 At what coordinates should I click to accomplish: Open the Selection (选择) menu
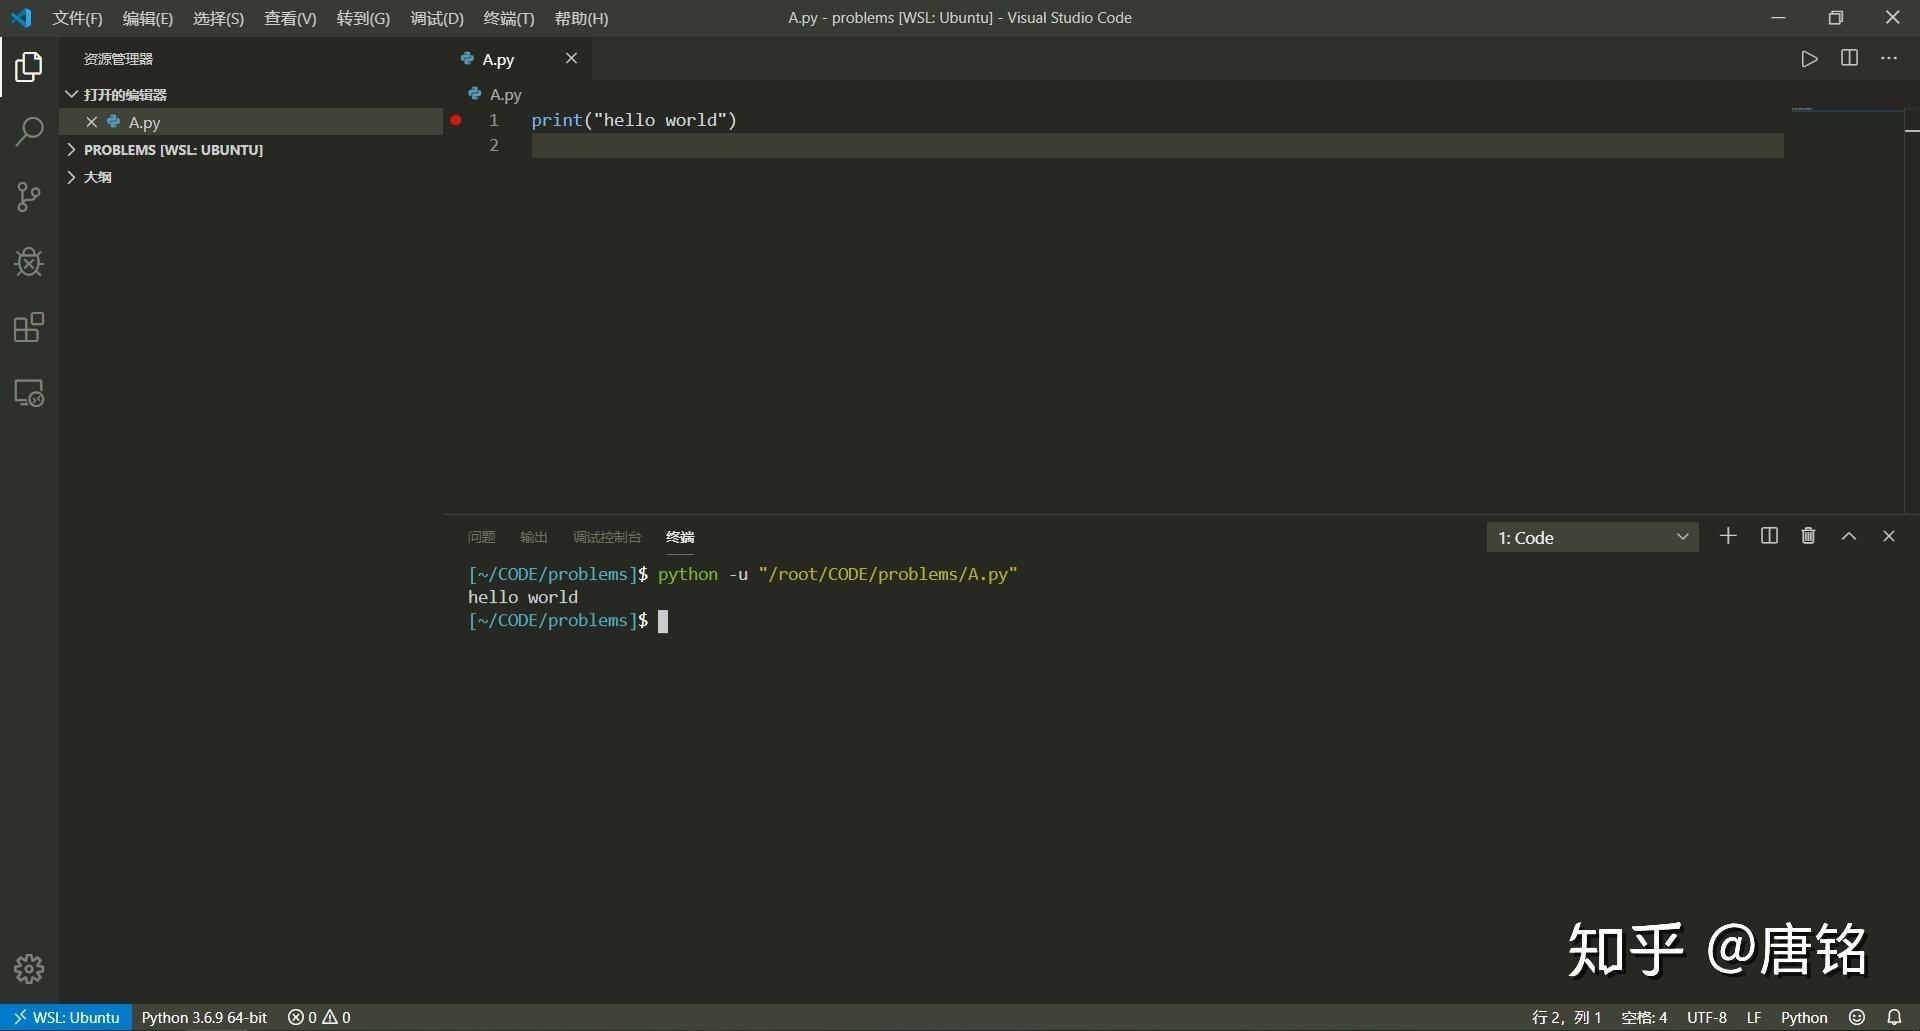[218, 18]
